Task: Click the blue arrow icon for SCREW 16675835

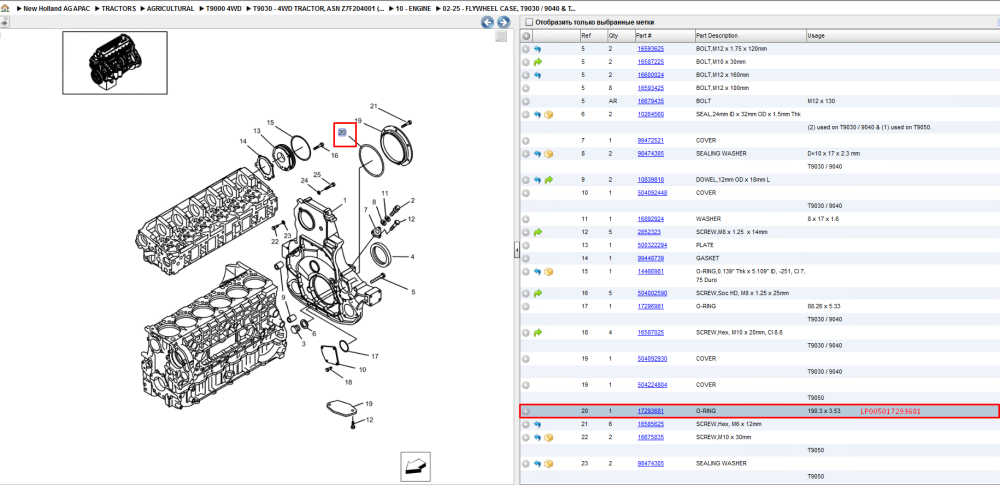Action: tap(537, 437)
